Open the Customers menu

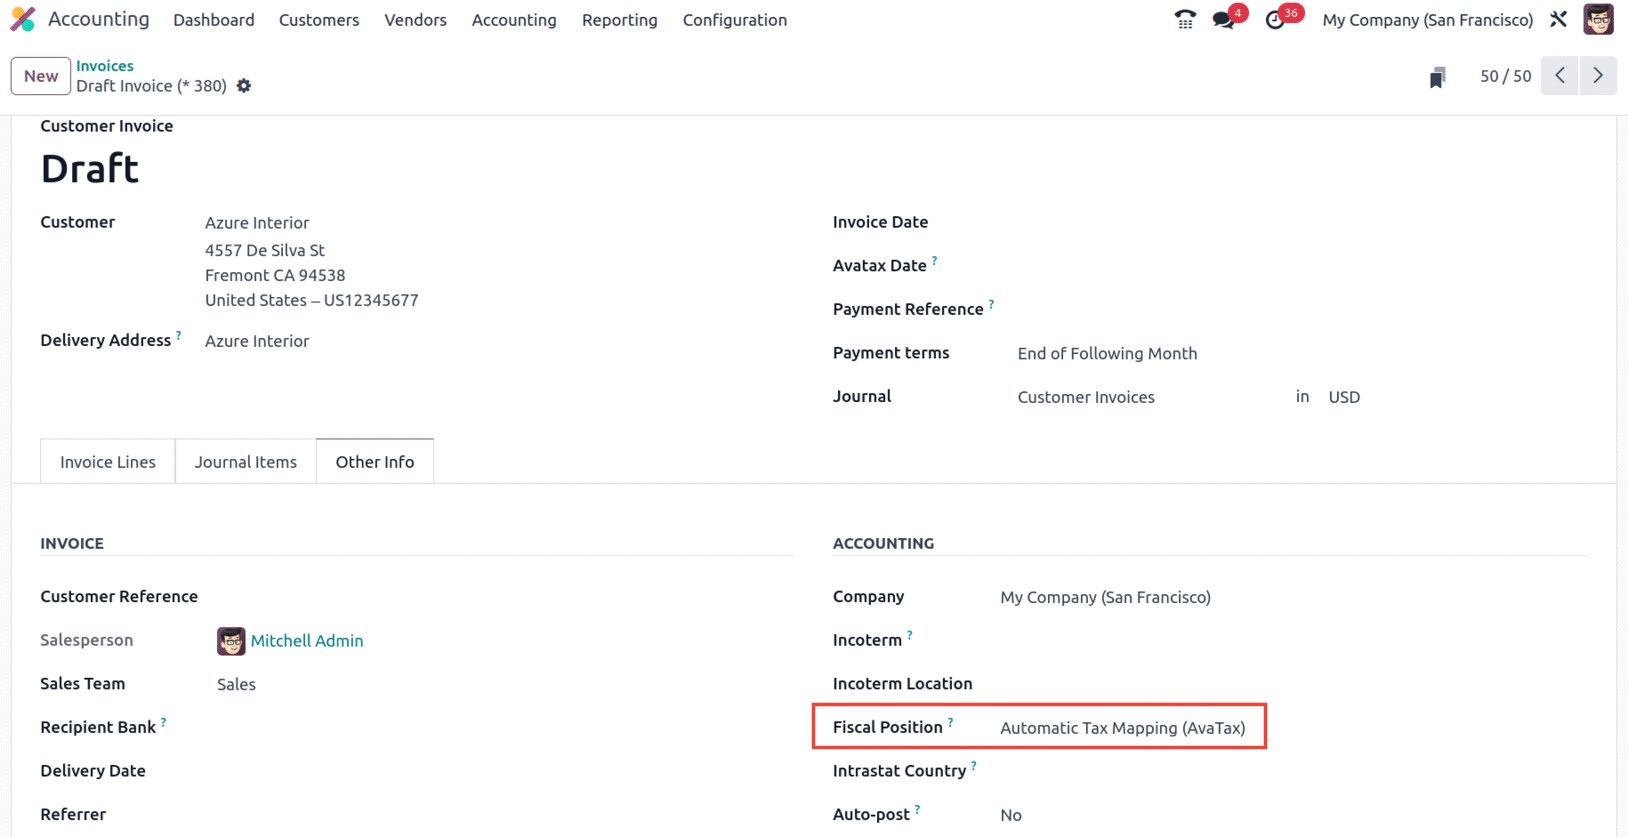[319, 20]
